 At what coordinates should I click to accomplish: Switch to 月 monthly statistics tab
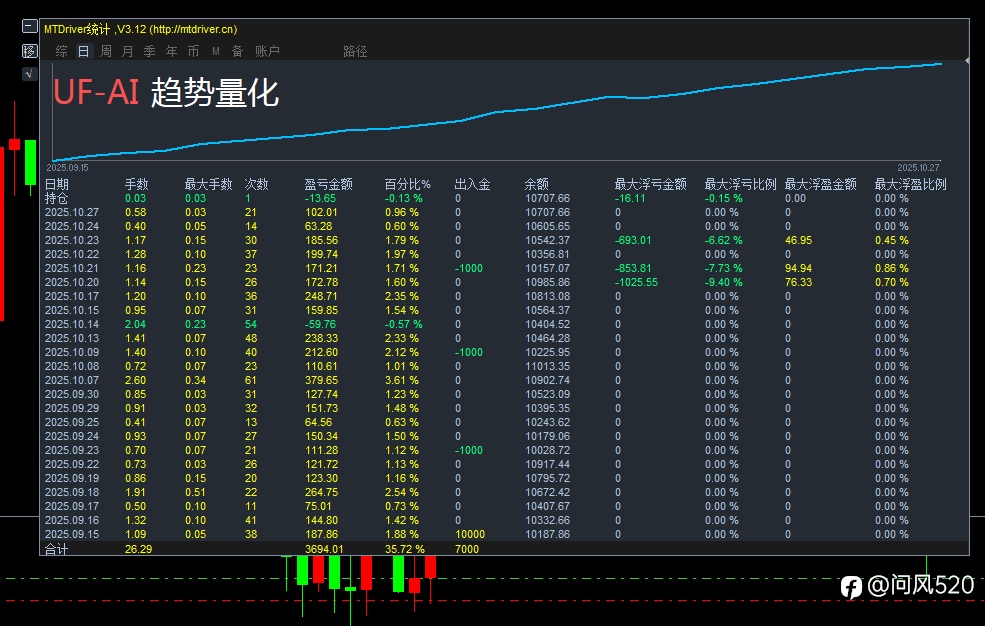(128, 51)
